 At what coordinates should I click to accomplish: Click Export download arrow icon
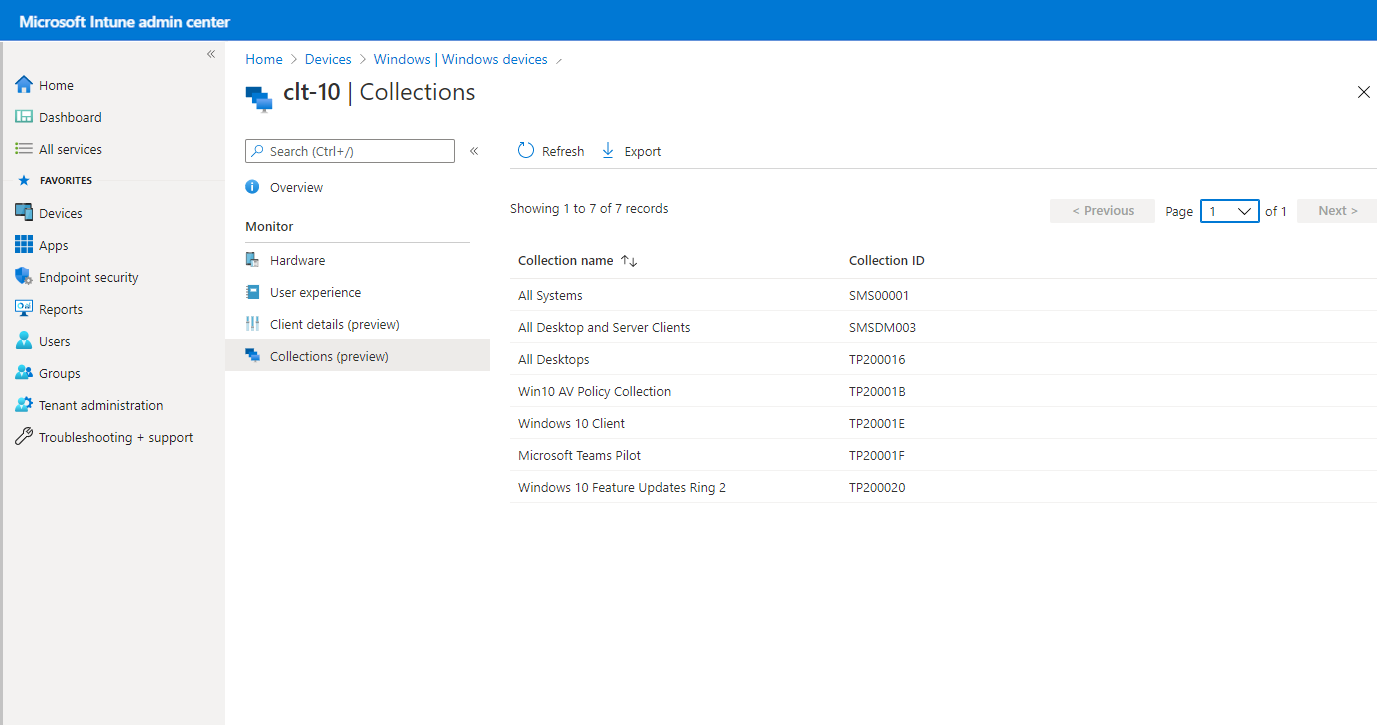click(608, 151)
